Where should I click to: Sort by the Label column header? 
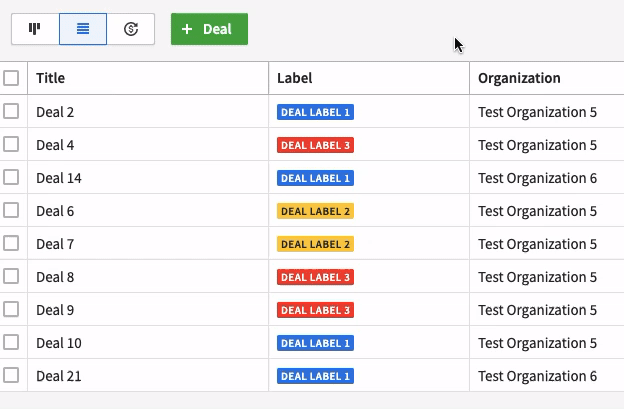point(294,78)
